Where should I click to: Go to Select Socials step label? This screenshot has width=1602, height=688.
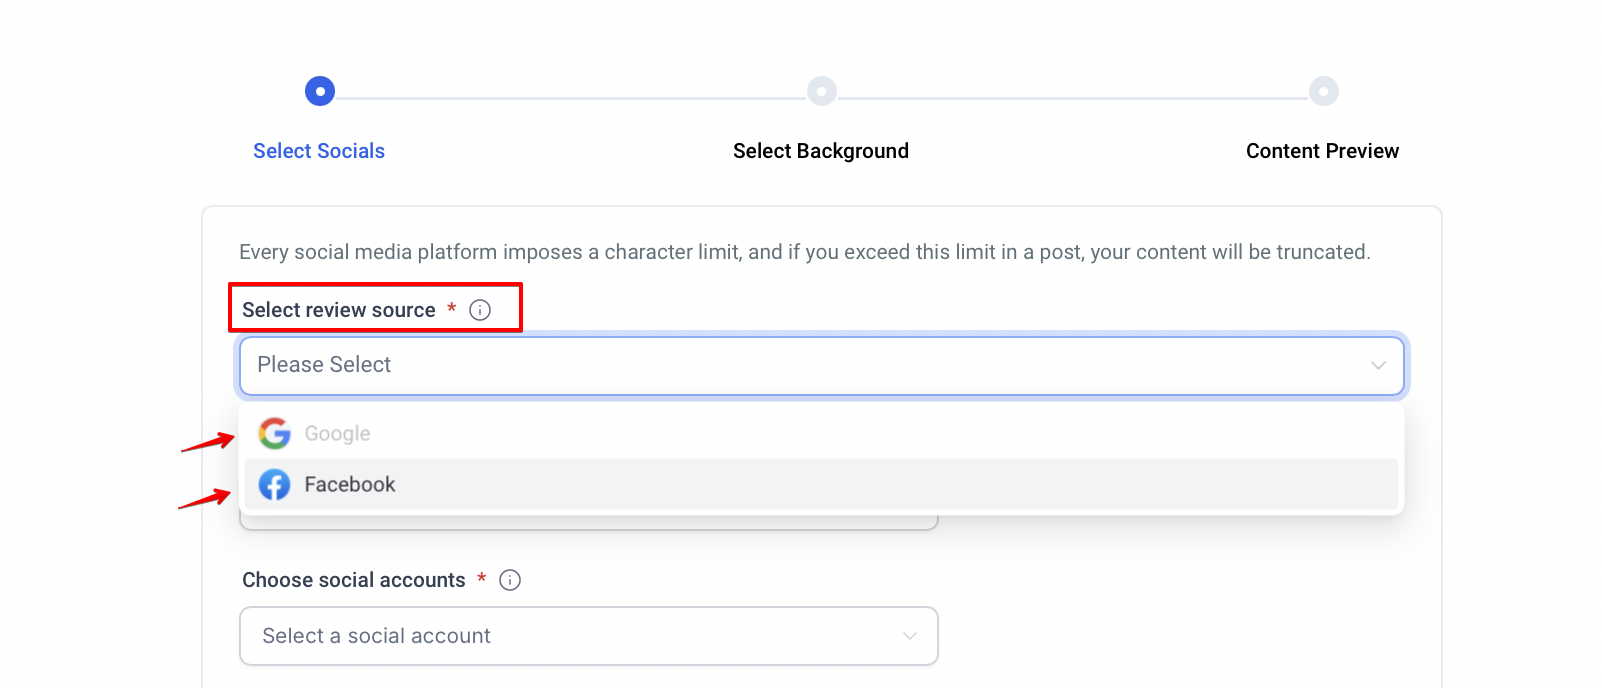pyautogui.click(x=319, y=151)
